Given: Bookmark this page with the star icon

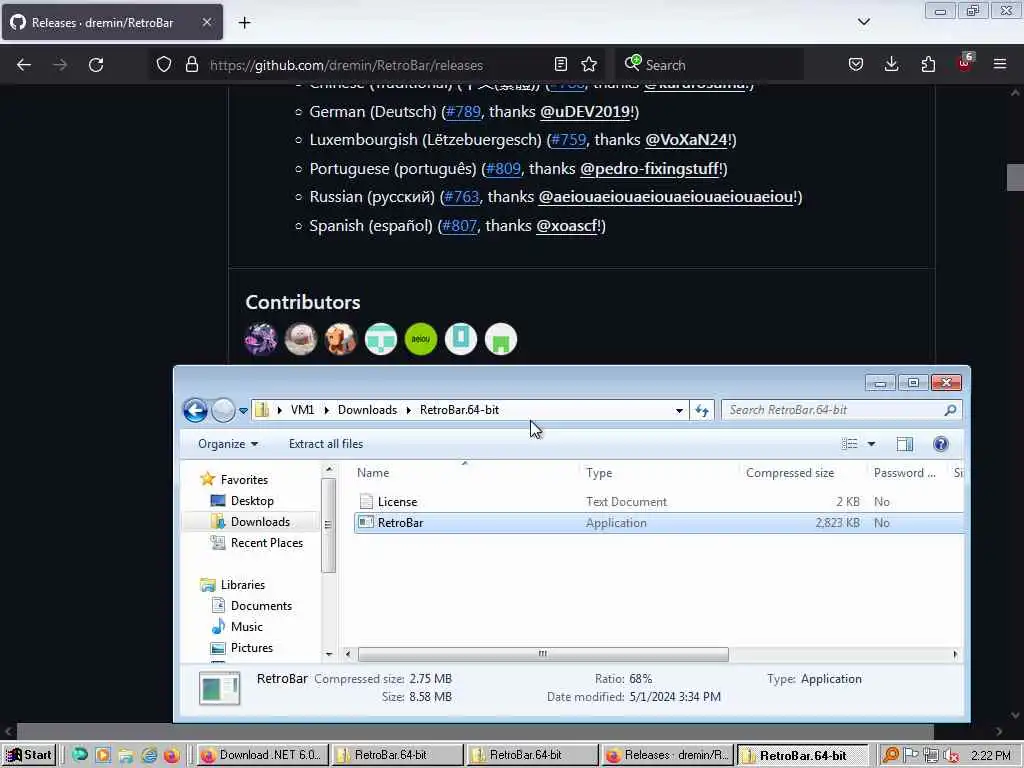Looking at the screenshot, I should pos(589,64).
